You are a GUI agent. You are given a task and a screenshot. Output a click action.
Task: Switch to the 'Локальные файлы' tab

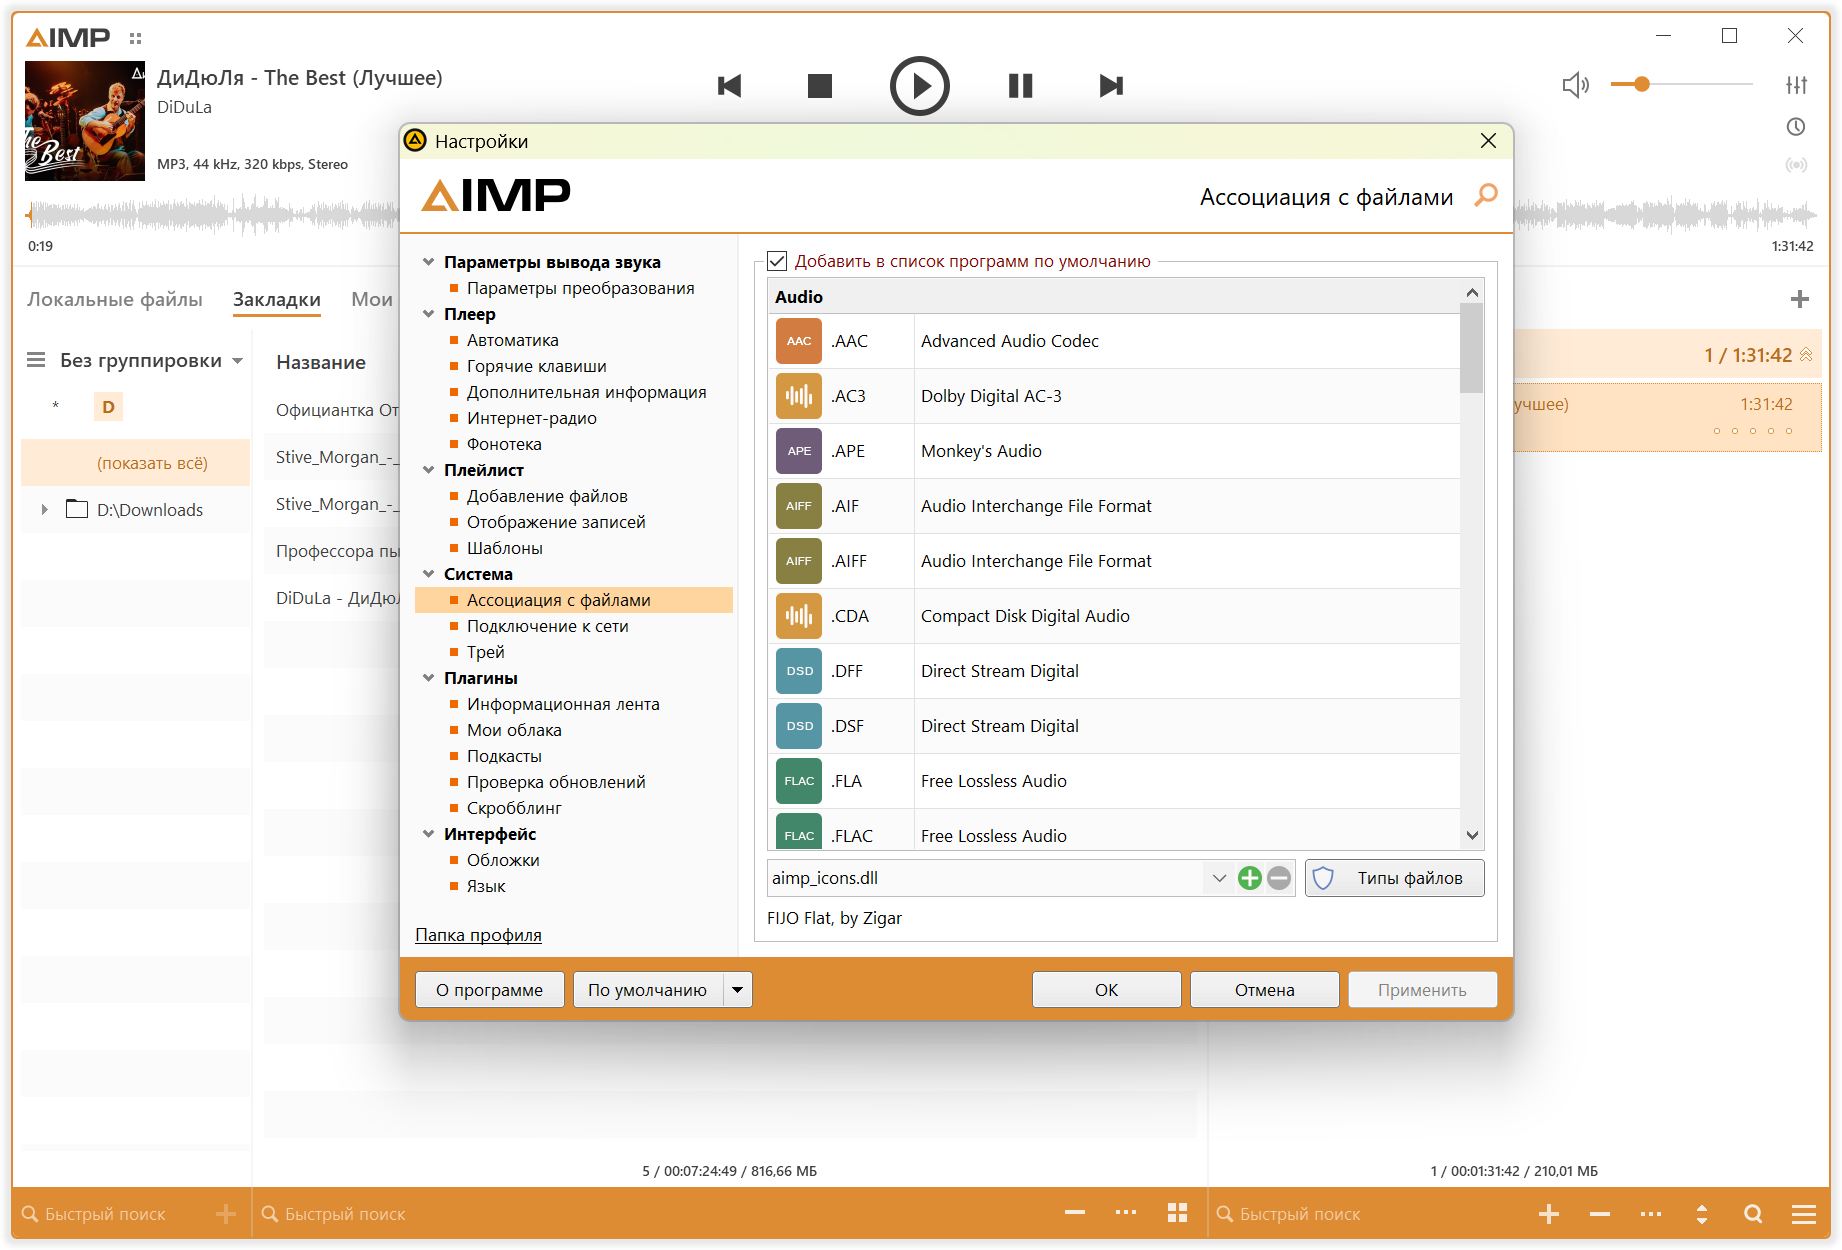115,299
